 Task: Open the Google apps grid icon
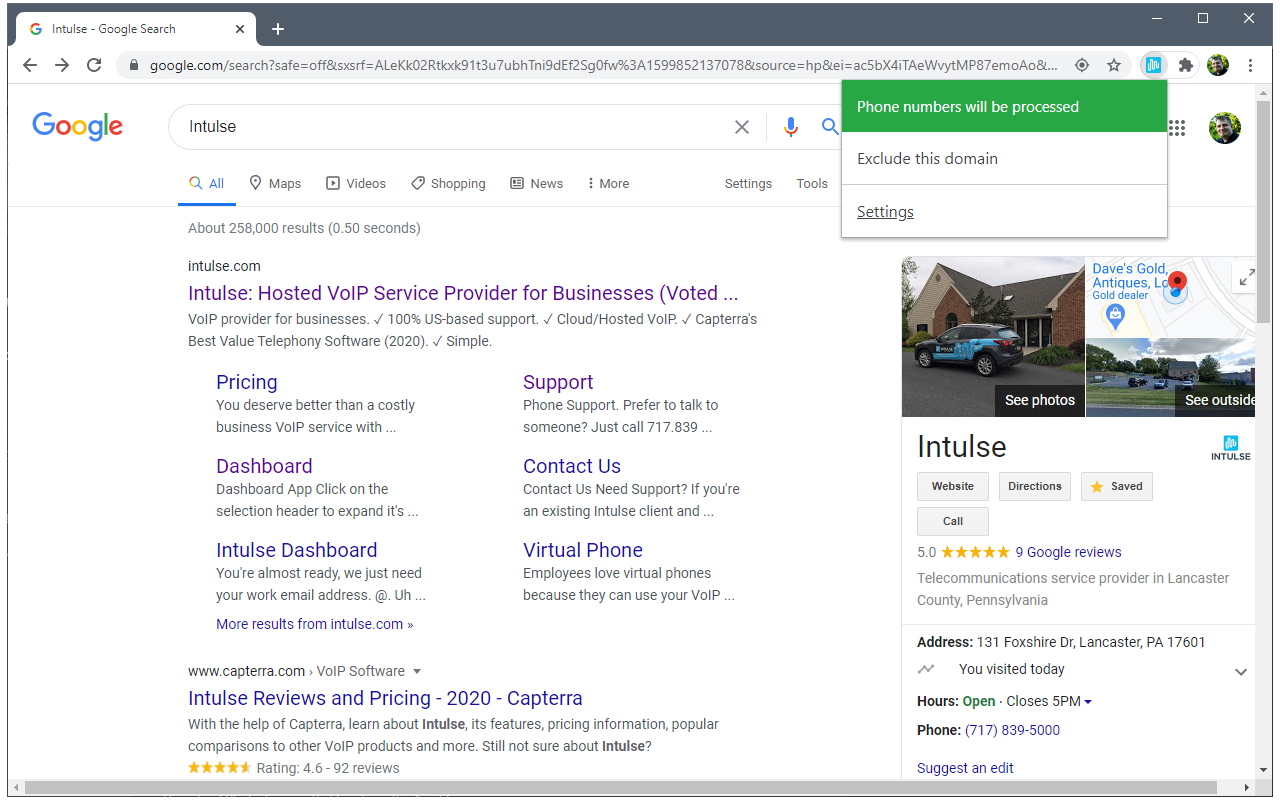[1177, 127]
